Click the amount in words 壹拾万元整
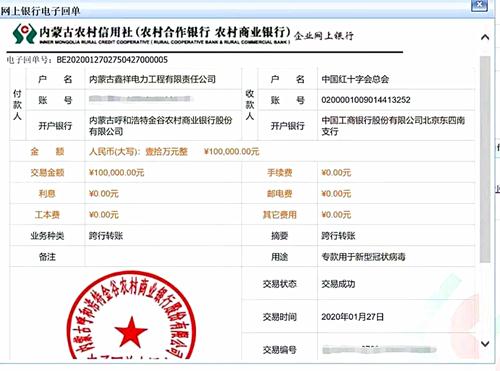 [166, 152]
